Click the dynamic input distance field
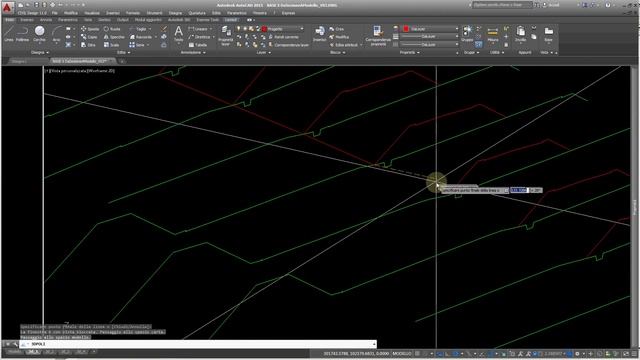 (x=519, y=190)
